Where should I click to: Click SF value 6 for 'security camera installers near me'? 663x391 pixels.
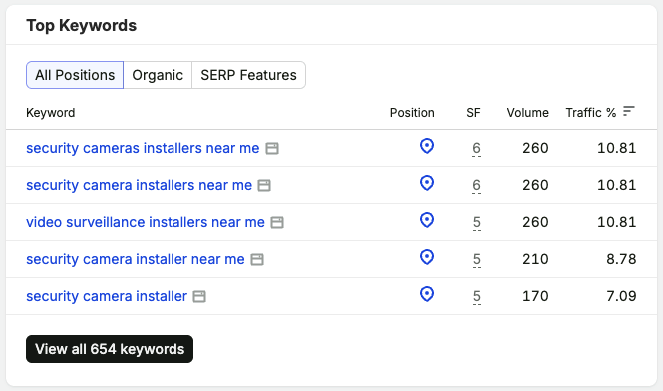tap(476, 185)
